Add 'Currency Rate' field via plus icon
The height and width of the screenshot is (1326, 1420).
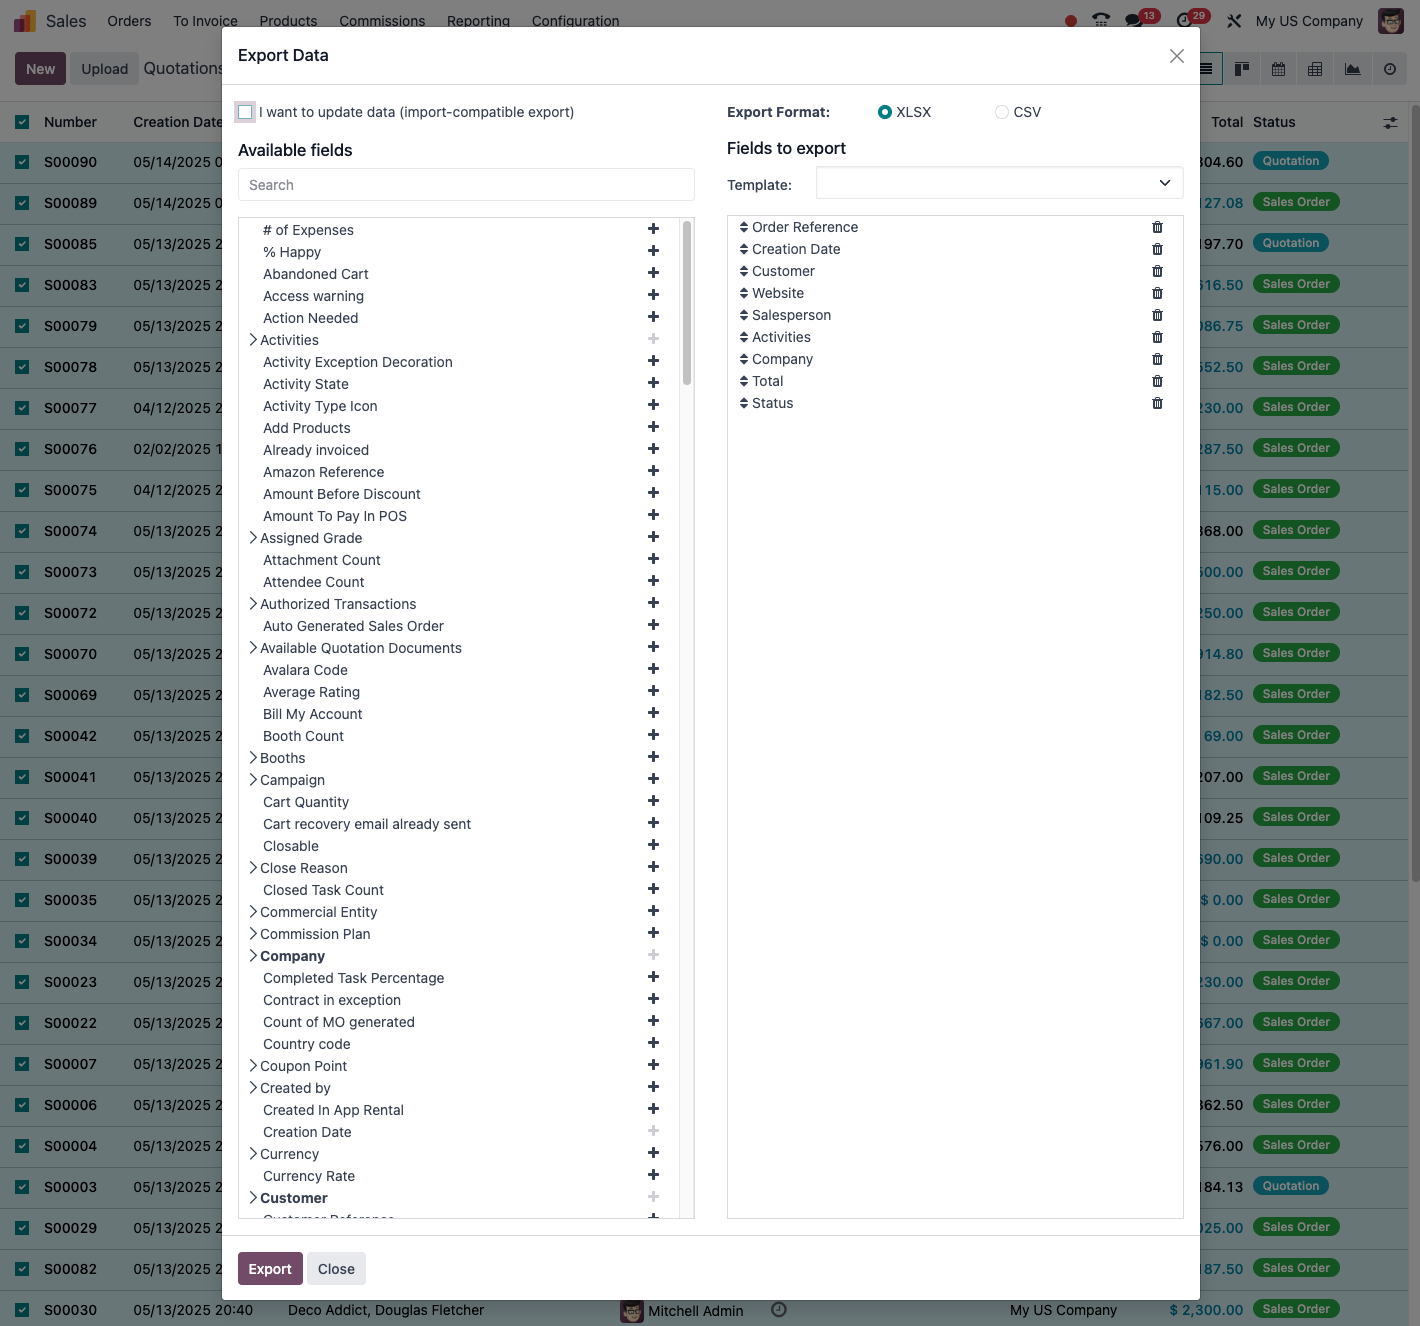[653, 1175]
